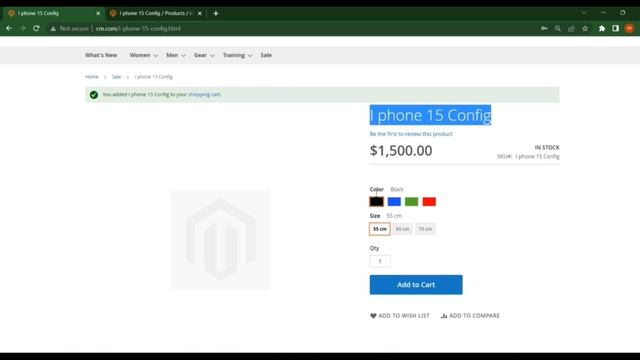Expand the Women dropdown chevron
The image size is (640, 360).
pyautogui.click(x=156, y=56)
